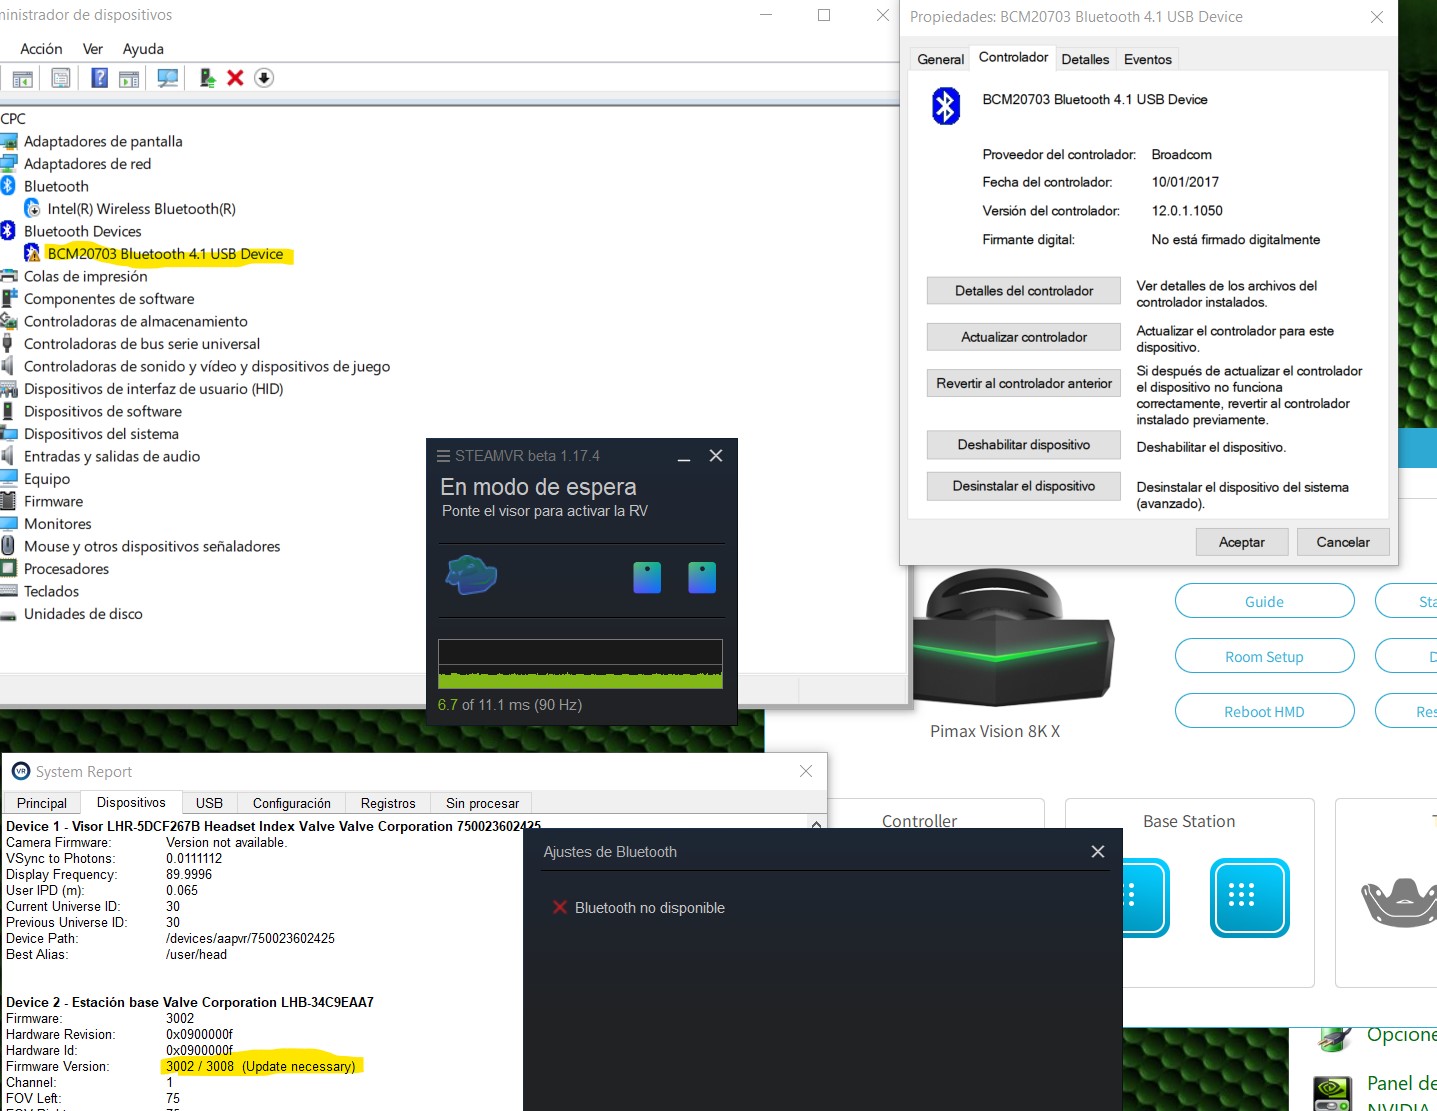Viewport: 1437px width, 1111px height.
Task: Select Bluetooth Devices category in tree
Action: tap(82, 231)
